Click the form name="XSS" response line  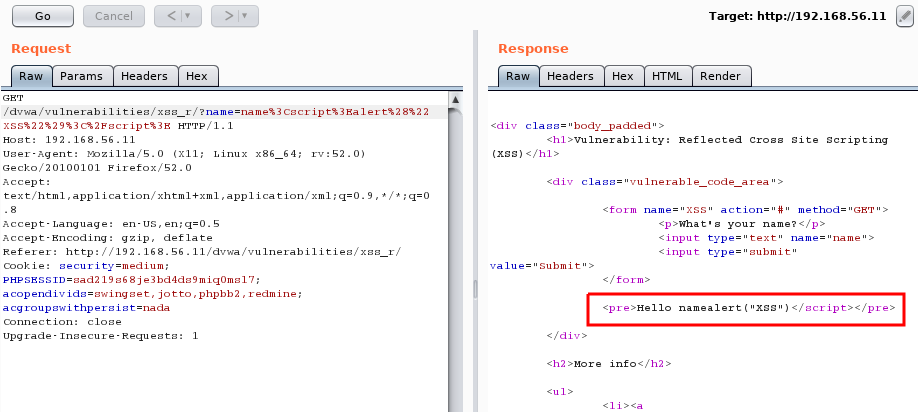(745, 210)
